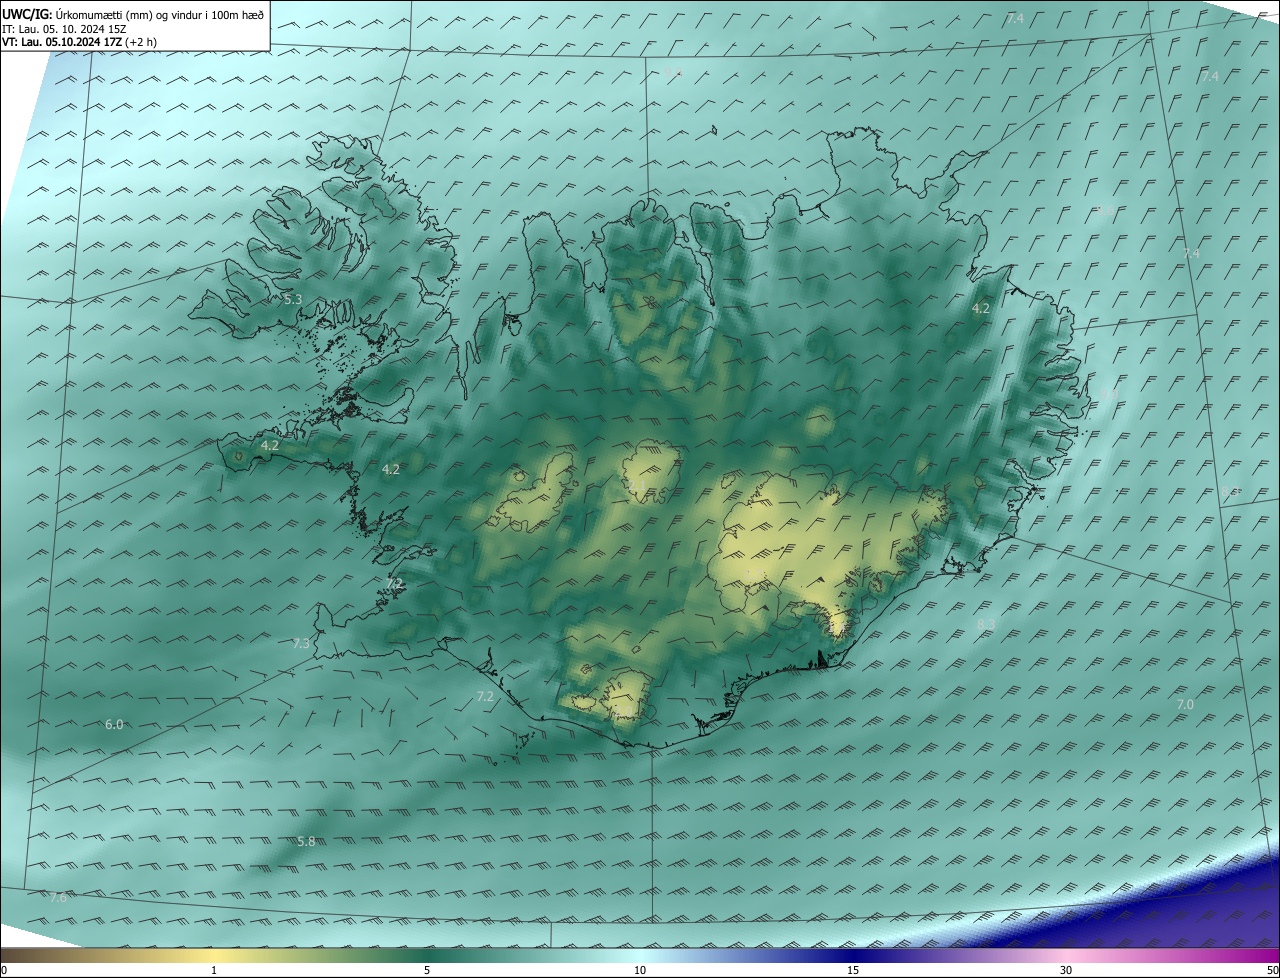Click the 1 tick on the color scale
The width and height of the screenshot is (1280, 978).
point(214,970)
